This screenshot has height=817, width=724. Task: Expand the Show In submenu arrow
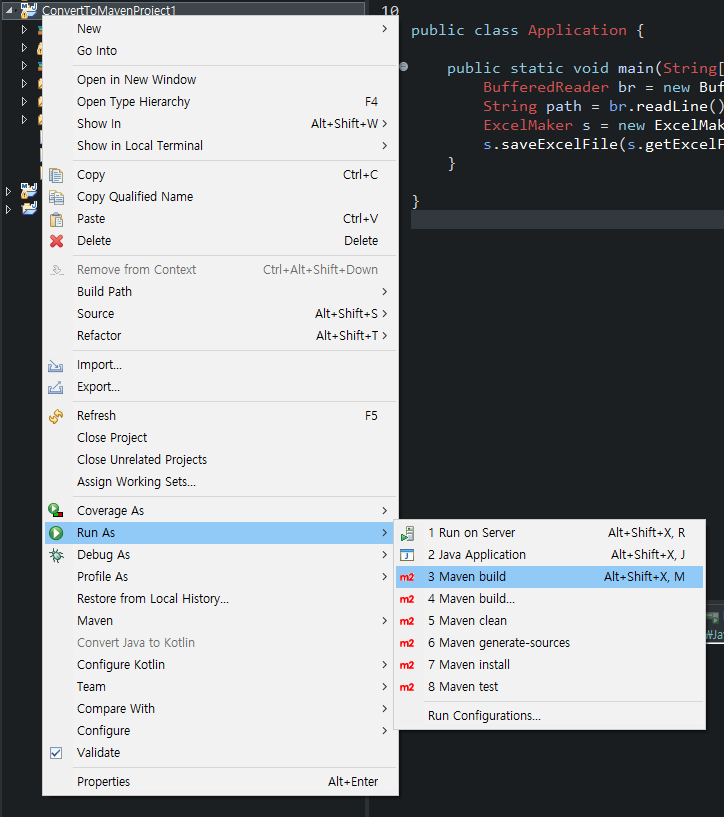[x=384, y=123]
